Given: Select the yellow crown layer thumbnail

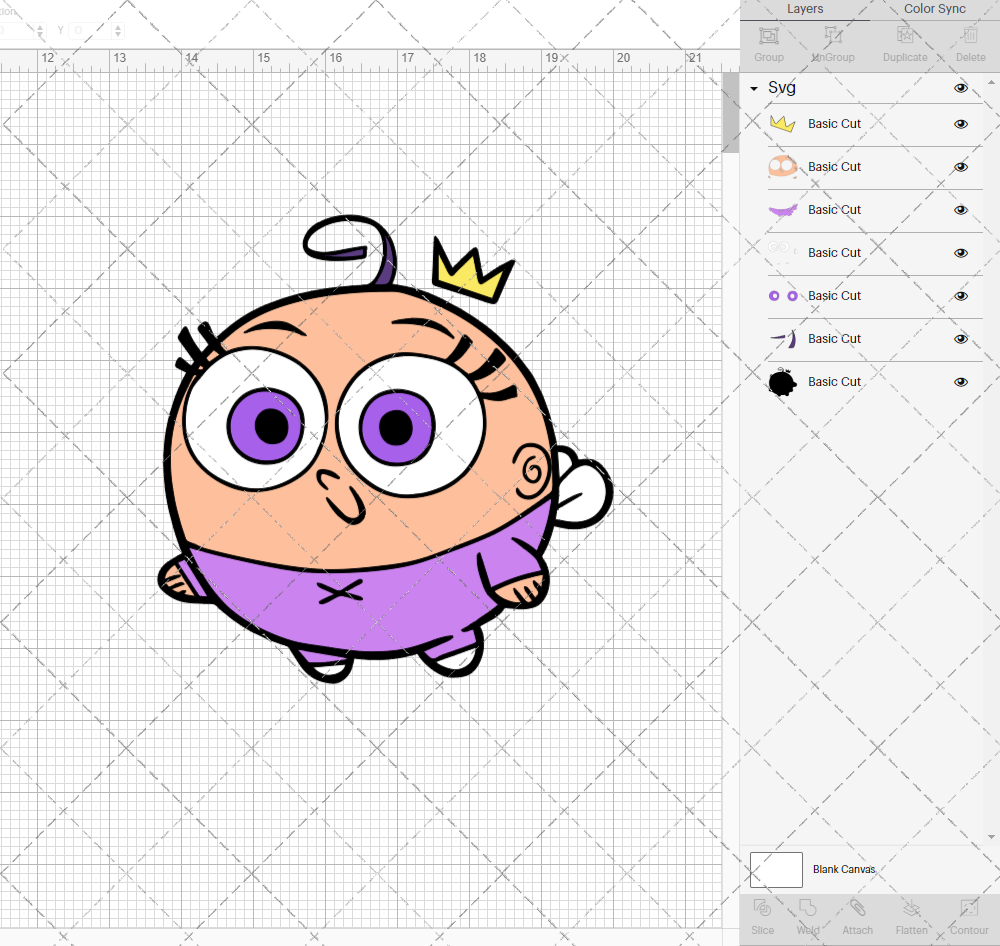Looking at the screenshot, I should point(783,124).
